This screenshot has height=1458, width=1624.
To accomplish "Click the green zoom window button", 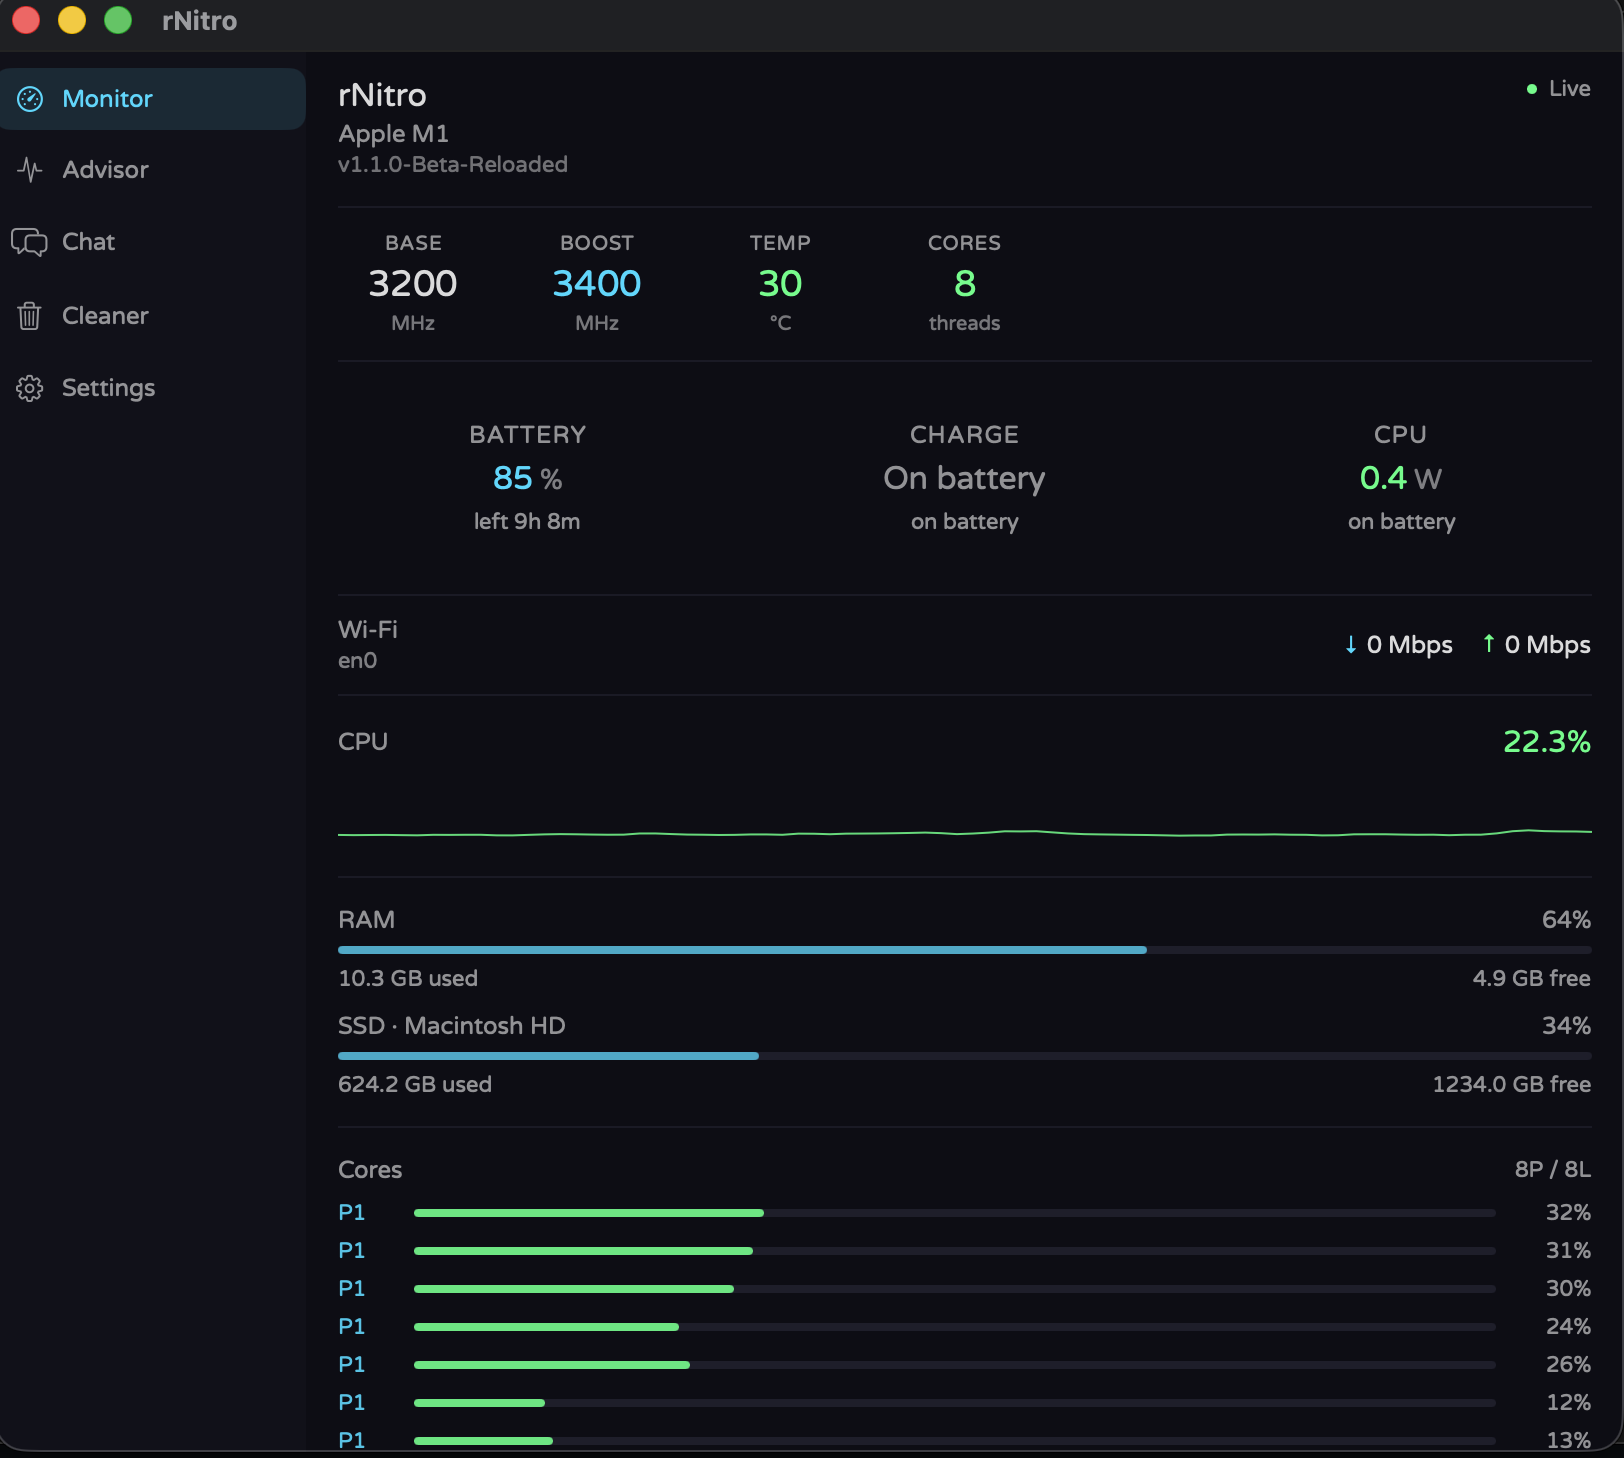I will [x=118, y=20].
